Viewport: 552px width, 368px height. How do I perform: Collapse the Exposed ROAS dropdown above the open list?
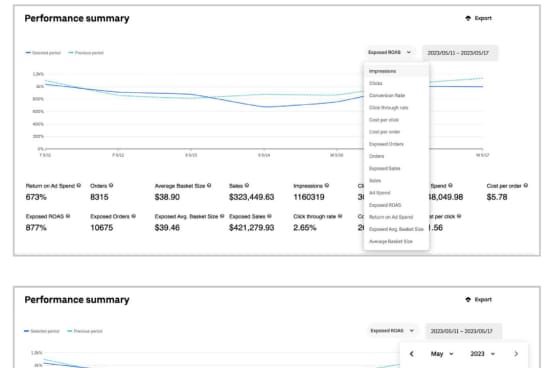click(x=390, y=52)
